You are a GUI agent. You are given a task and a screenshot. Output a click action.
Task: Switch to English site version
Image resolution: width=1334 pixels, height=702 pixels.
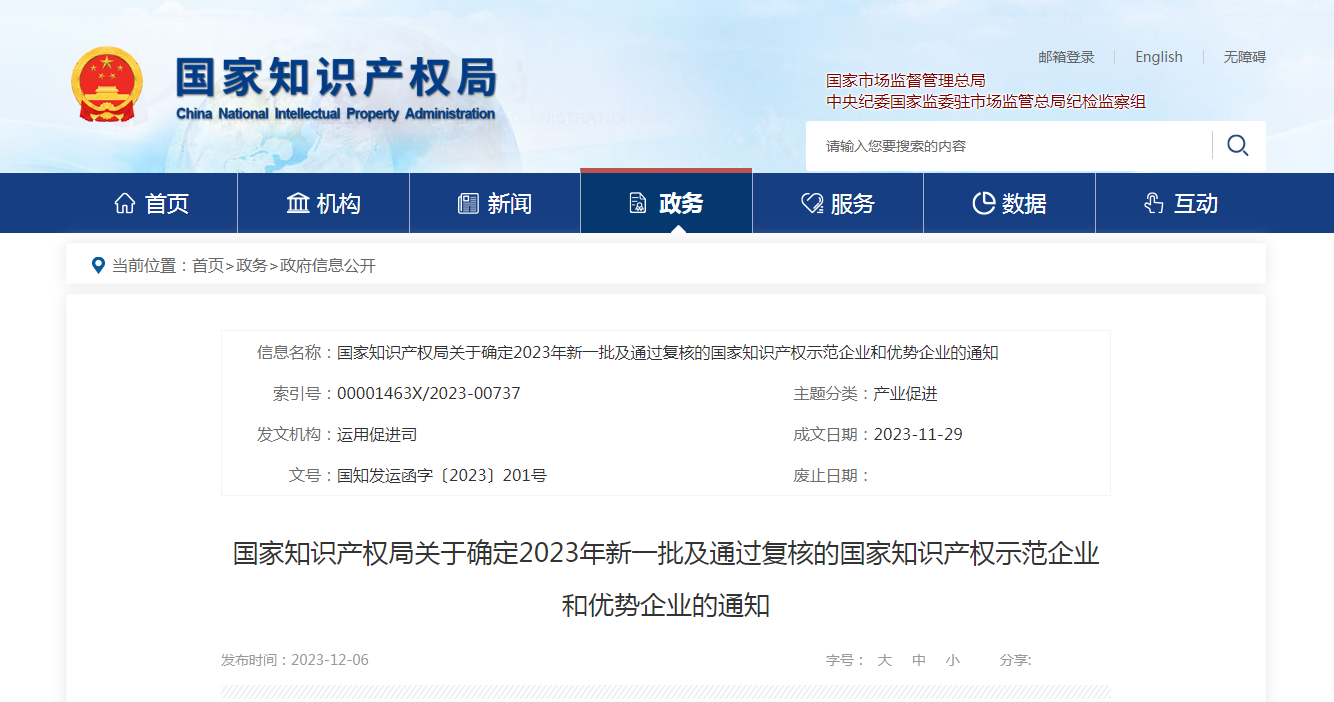click(1159, 57)
